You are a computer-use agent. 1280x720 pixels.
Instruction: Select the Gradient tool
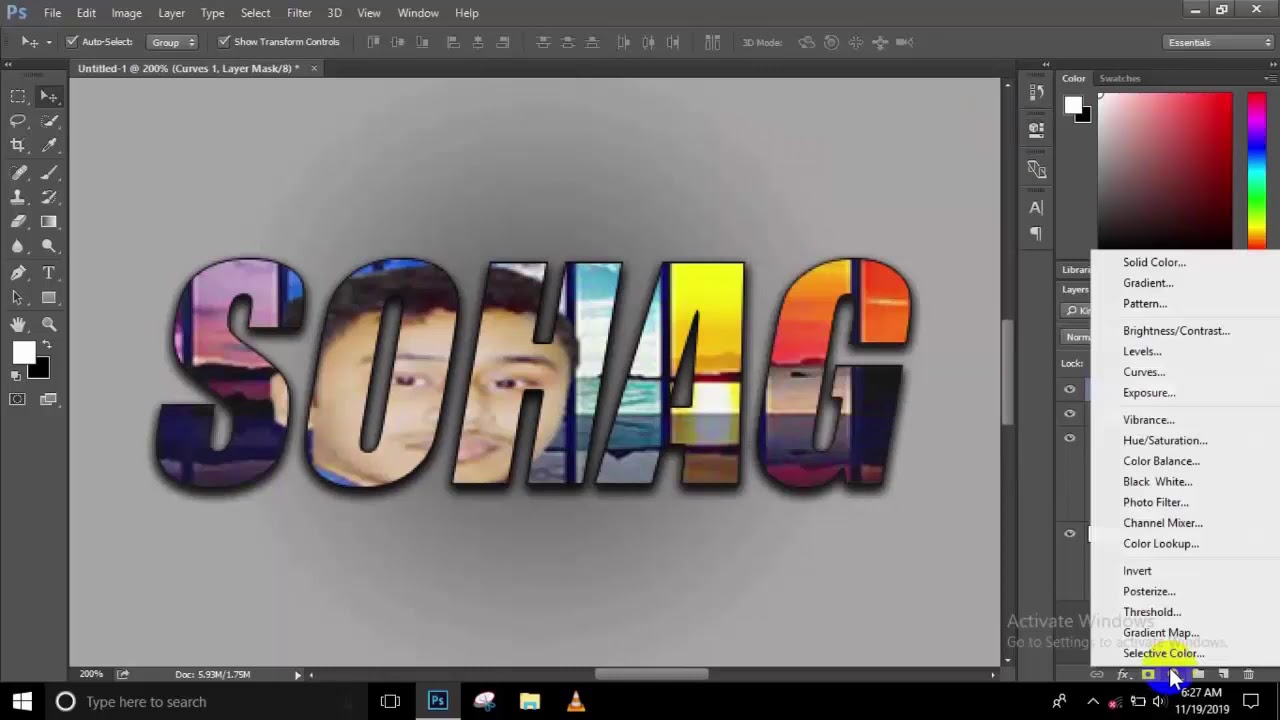click(48, 222)
